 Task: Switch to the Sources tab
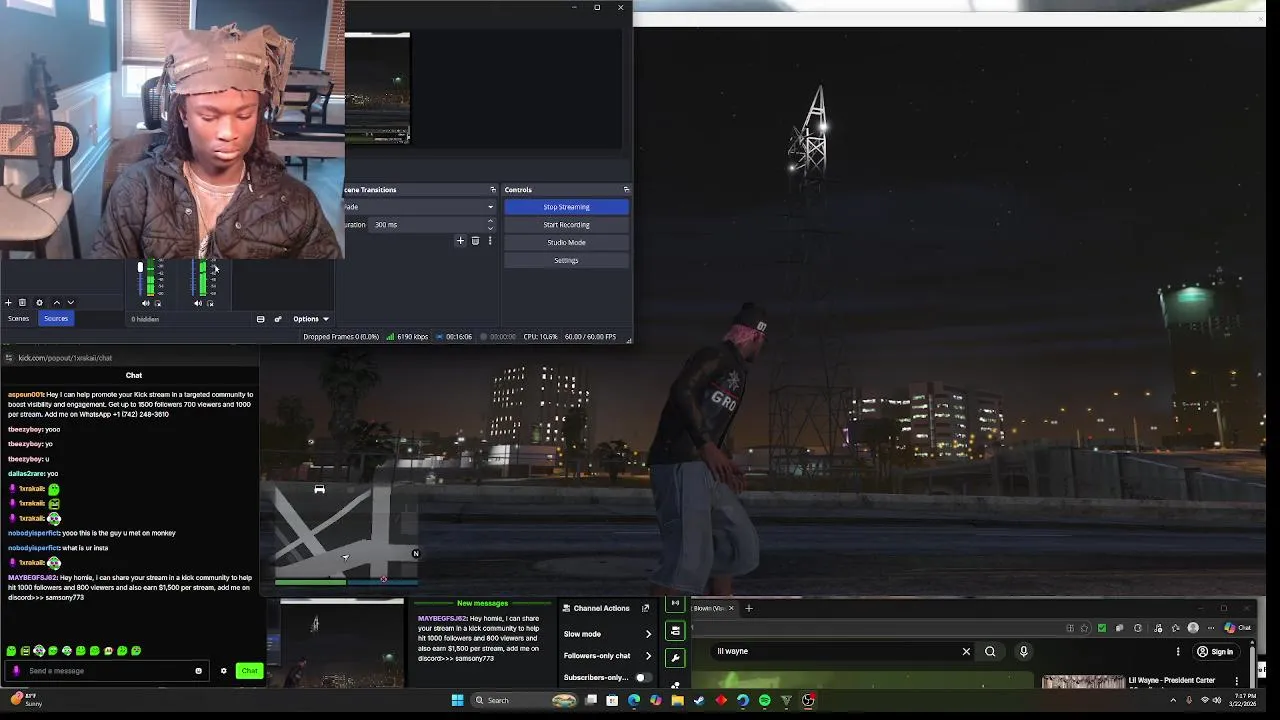tap(56, 319)
